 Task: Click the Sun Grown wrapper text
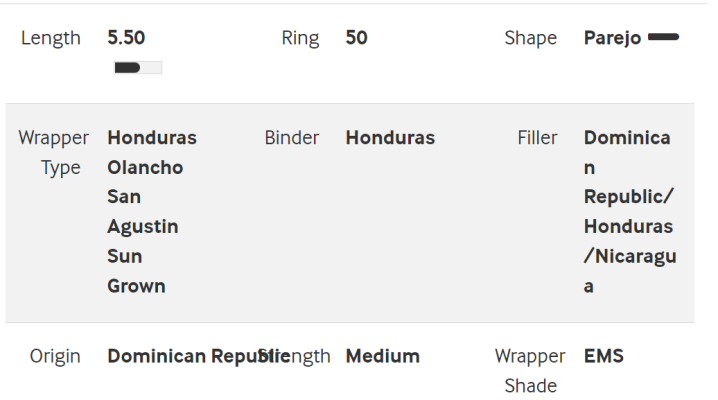pos(136,271)
